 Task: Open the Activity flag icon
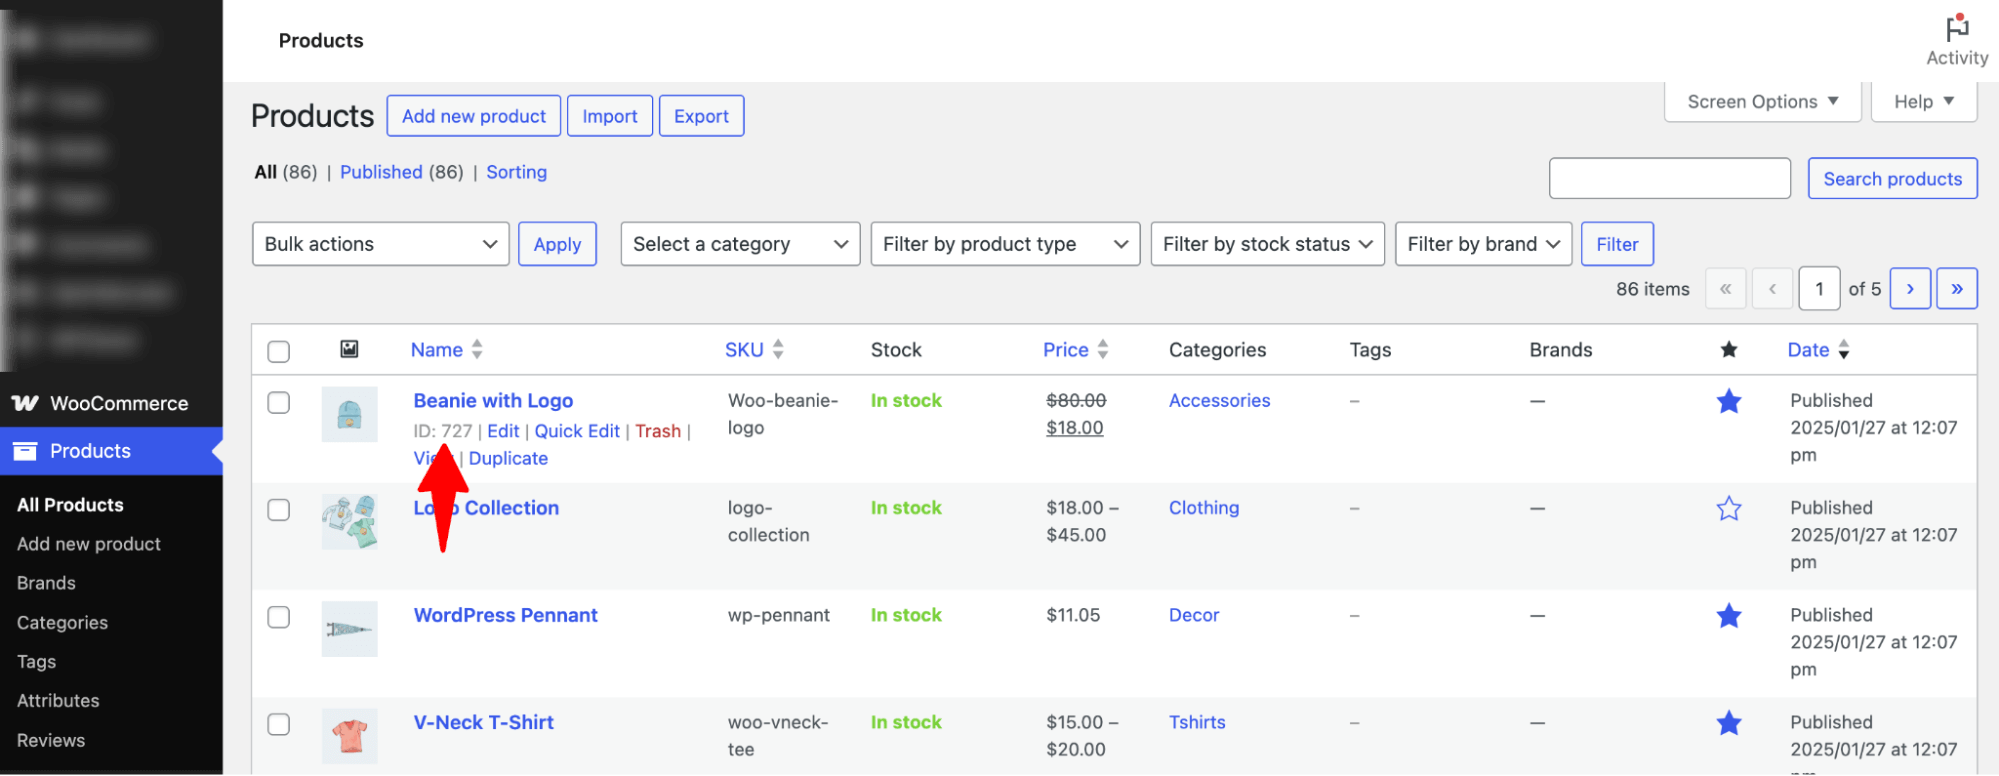tap(1957, 27)
